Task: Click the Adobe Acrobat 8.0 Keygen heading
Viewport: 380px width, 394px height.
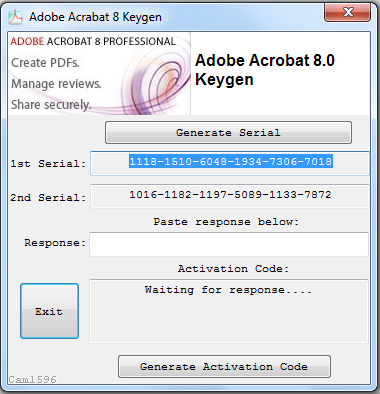Action: (x=265, y=70)
